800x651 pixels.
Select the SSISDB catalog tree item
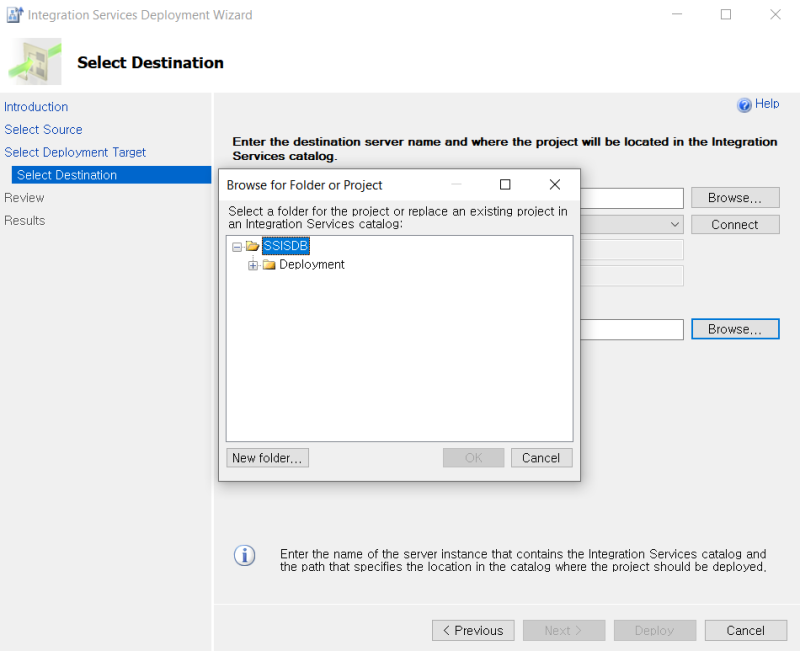286,246
